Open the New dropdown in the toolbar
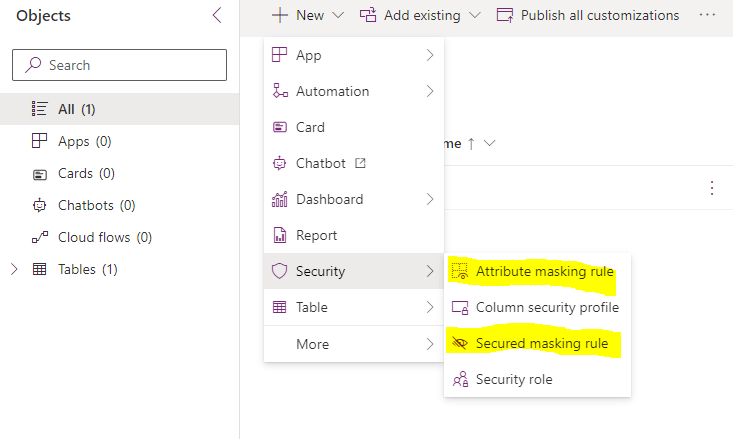 tap(308, 15)
